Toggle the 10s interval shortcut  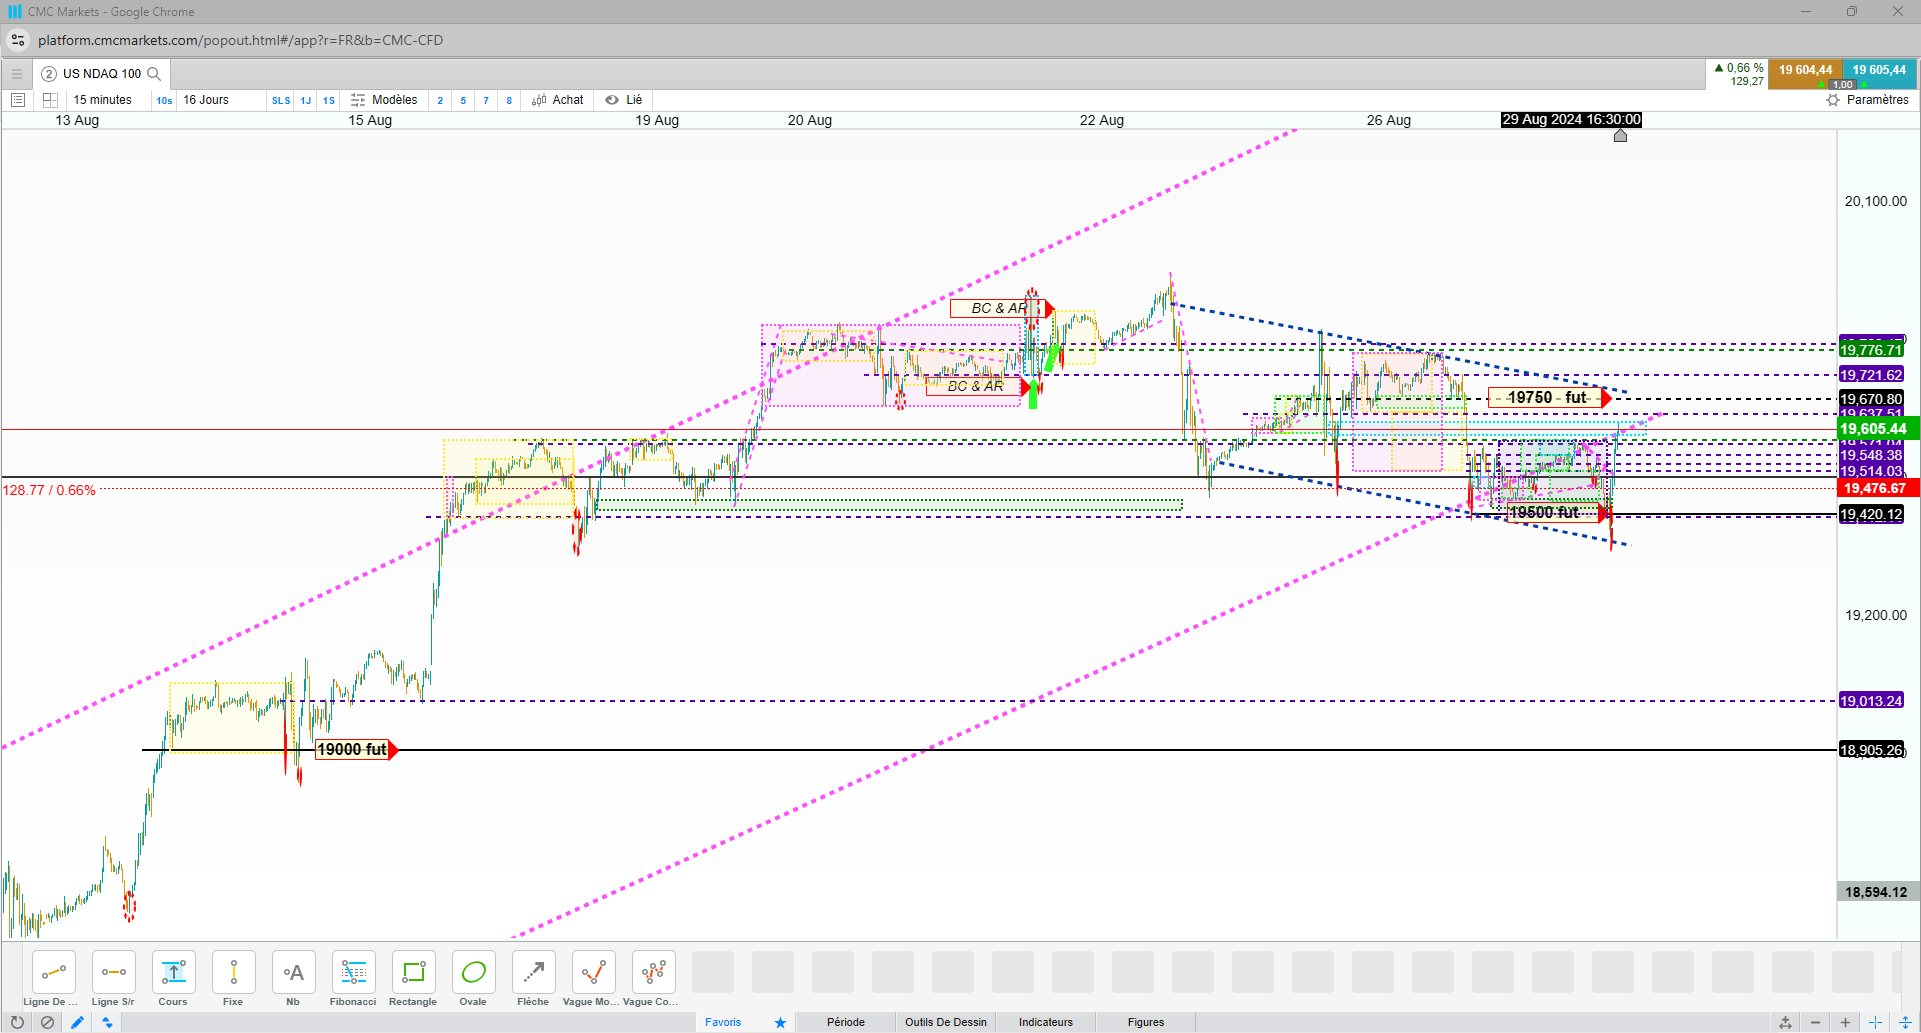coord(164,100)
